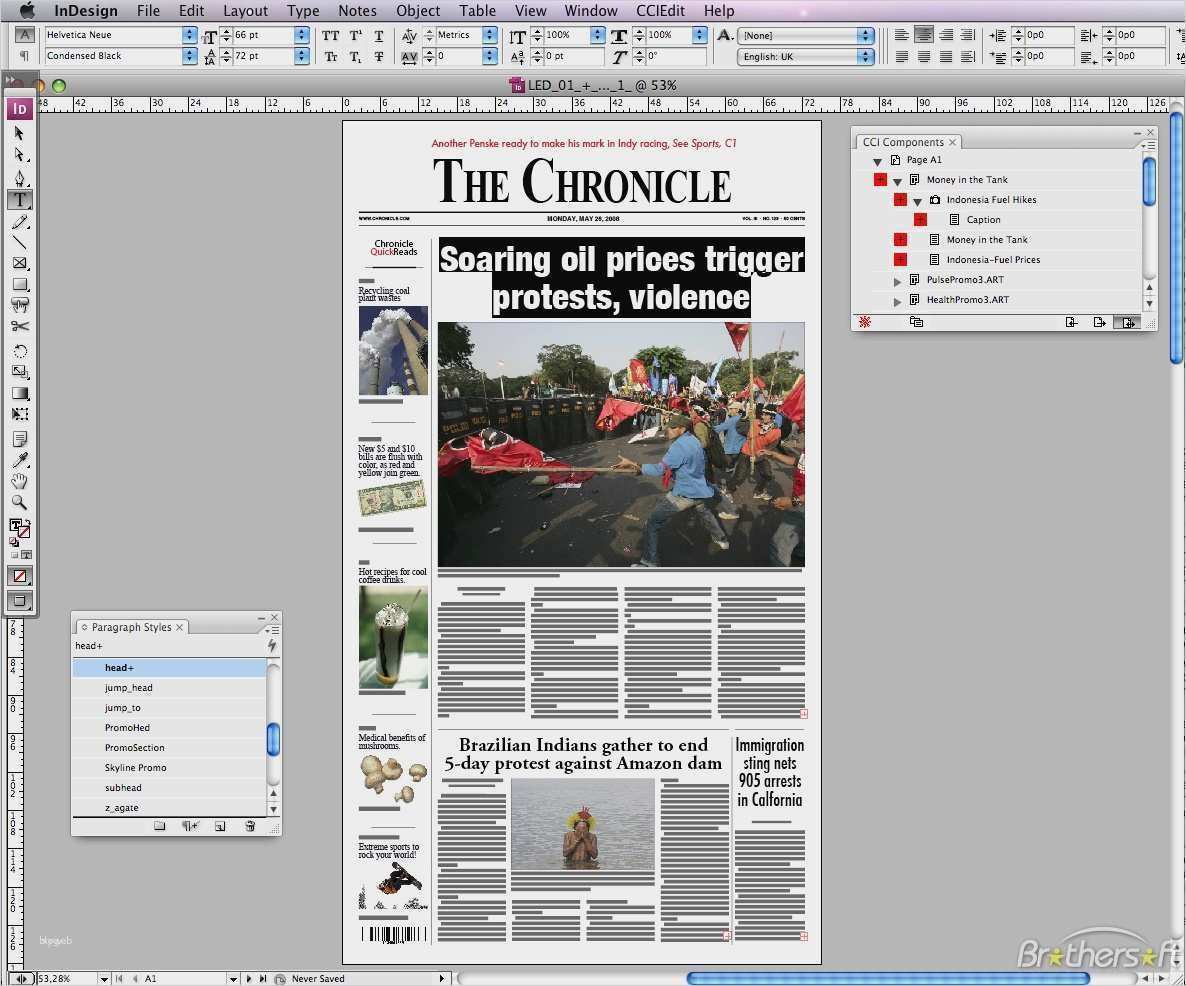Pick the Pen tool

pos(19,178)
